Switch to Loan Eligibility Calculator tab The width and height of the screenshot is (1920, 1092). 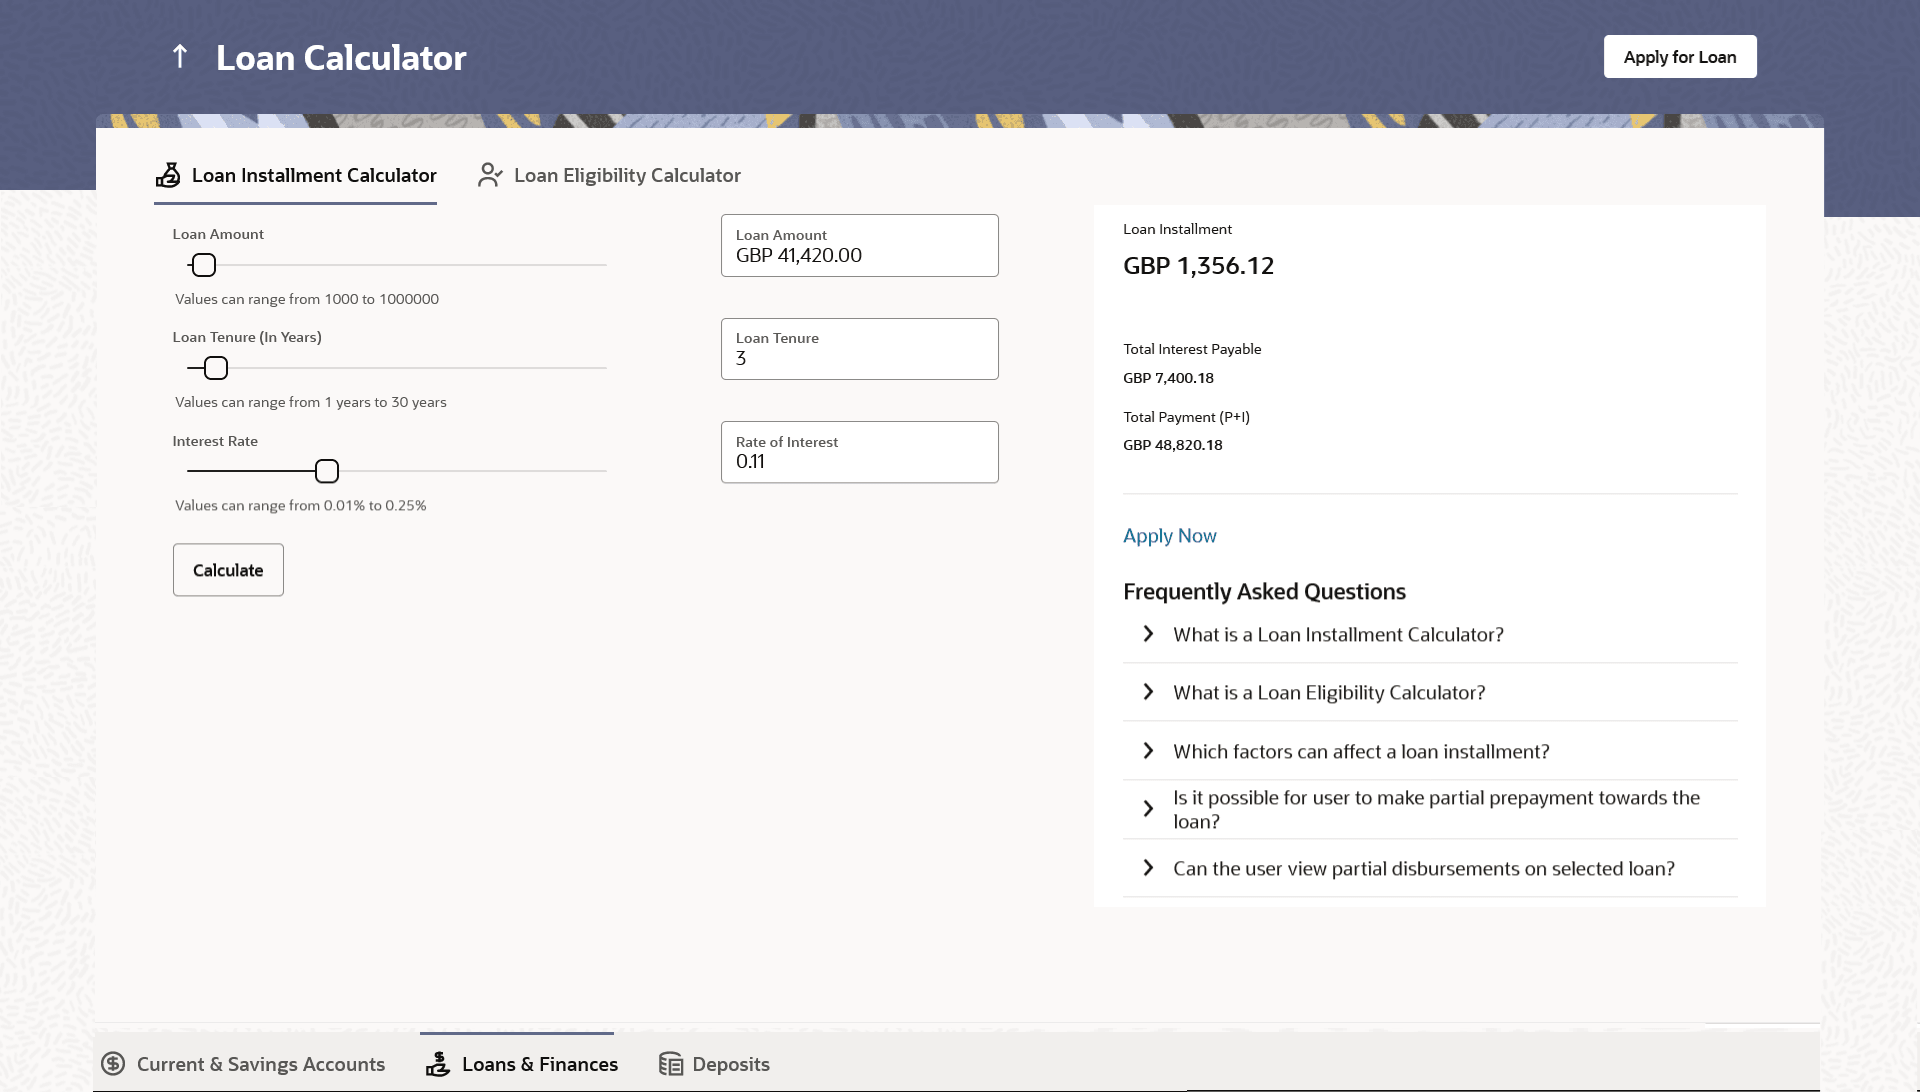pyautogui.click(x=626, y=175)
